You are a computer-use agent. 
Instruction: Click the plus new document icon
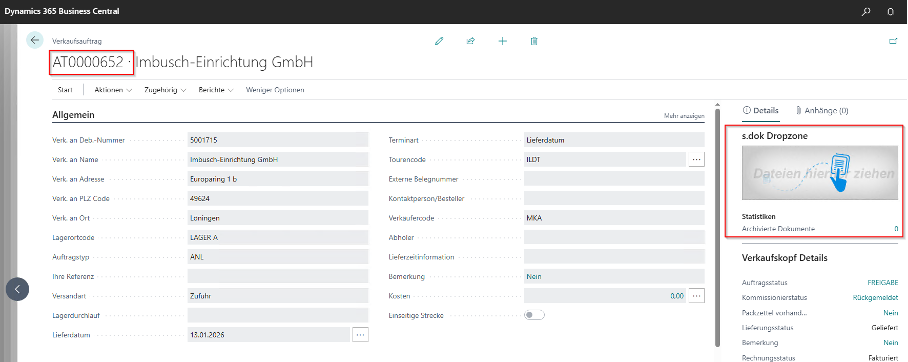(x=503, y=41)
